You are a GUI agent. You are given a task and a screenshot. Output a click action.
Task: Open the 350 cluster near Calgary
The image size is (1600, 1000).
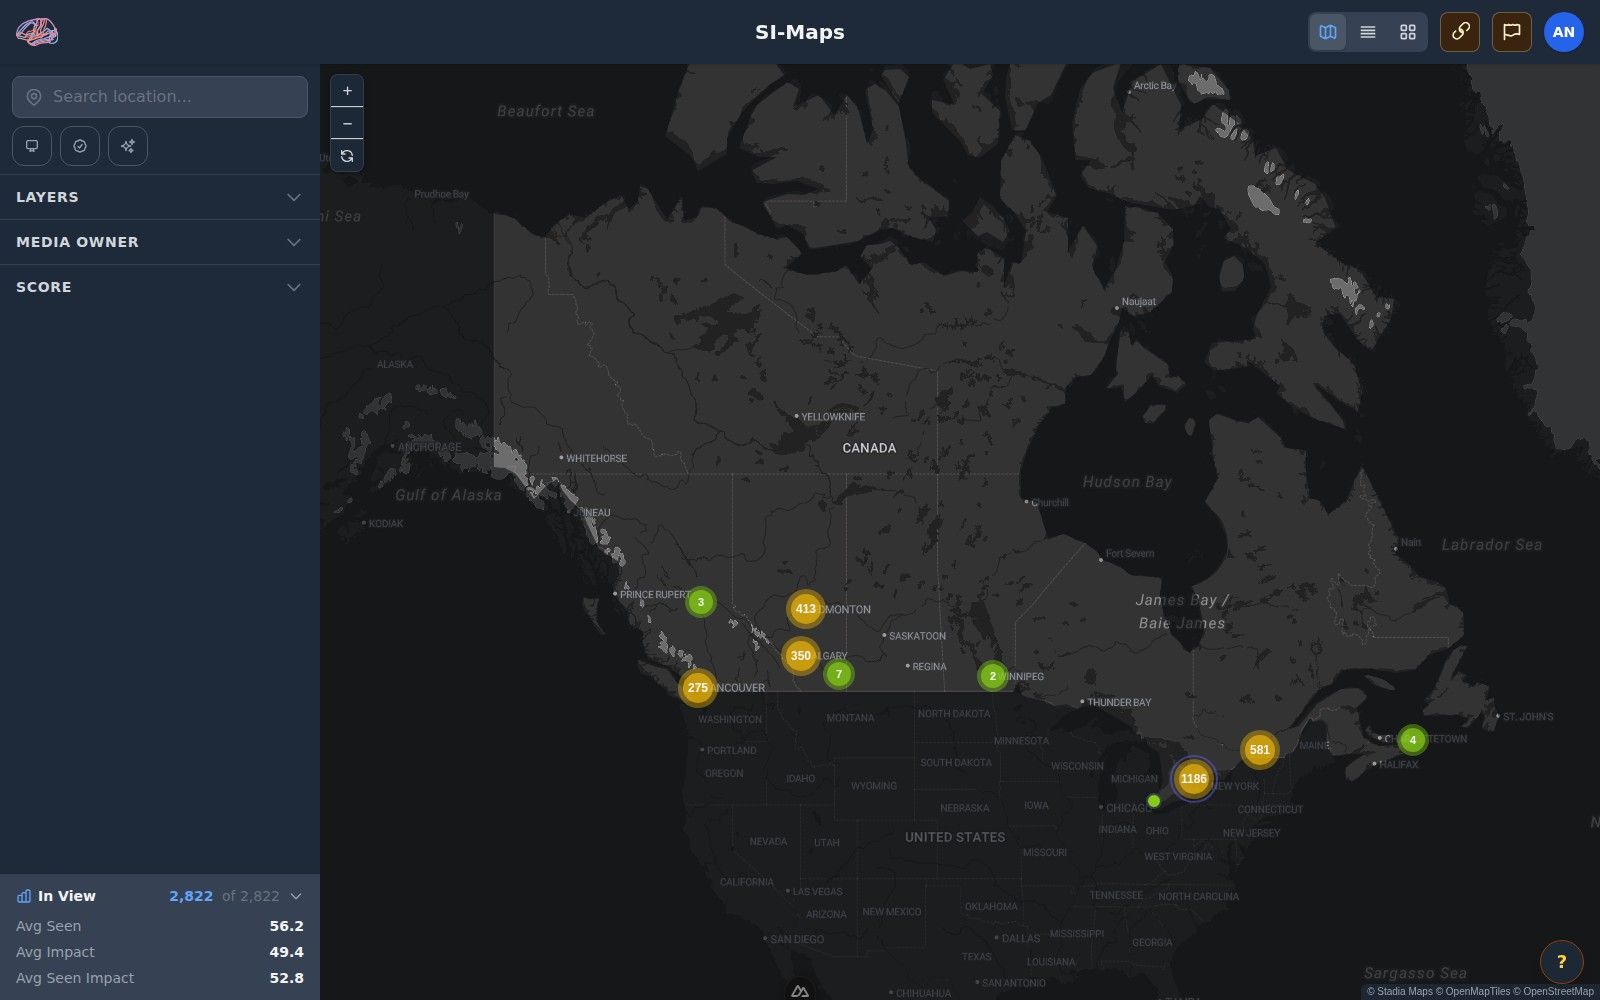(x=800, y=656)
